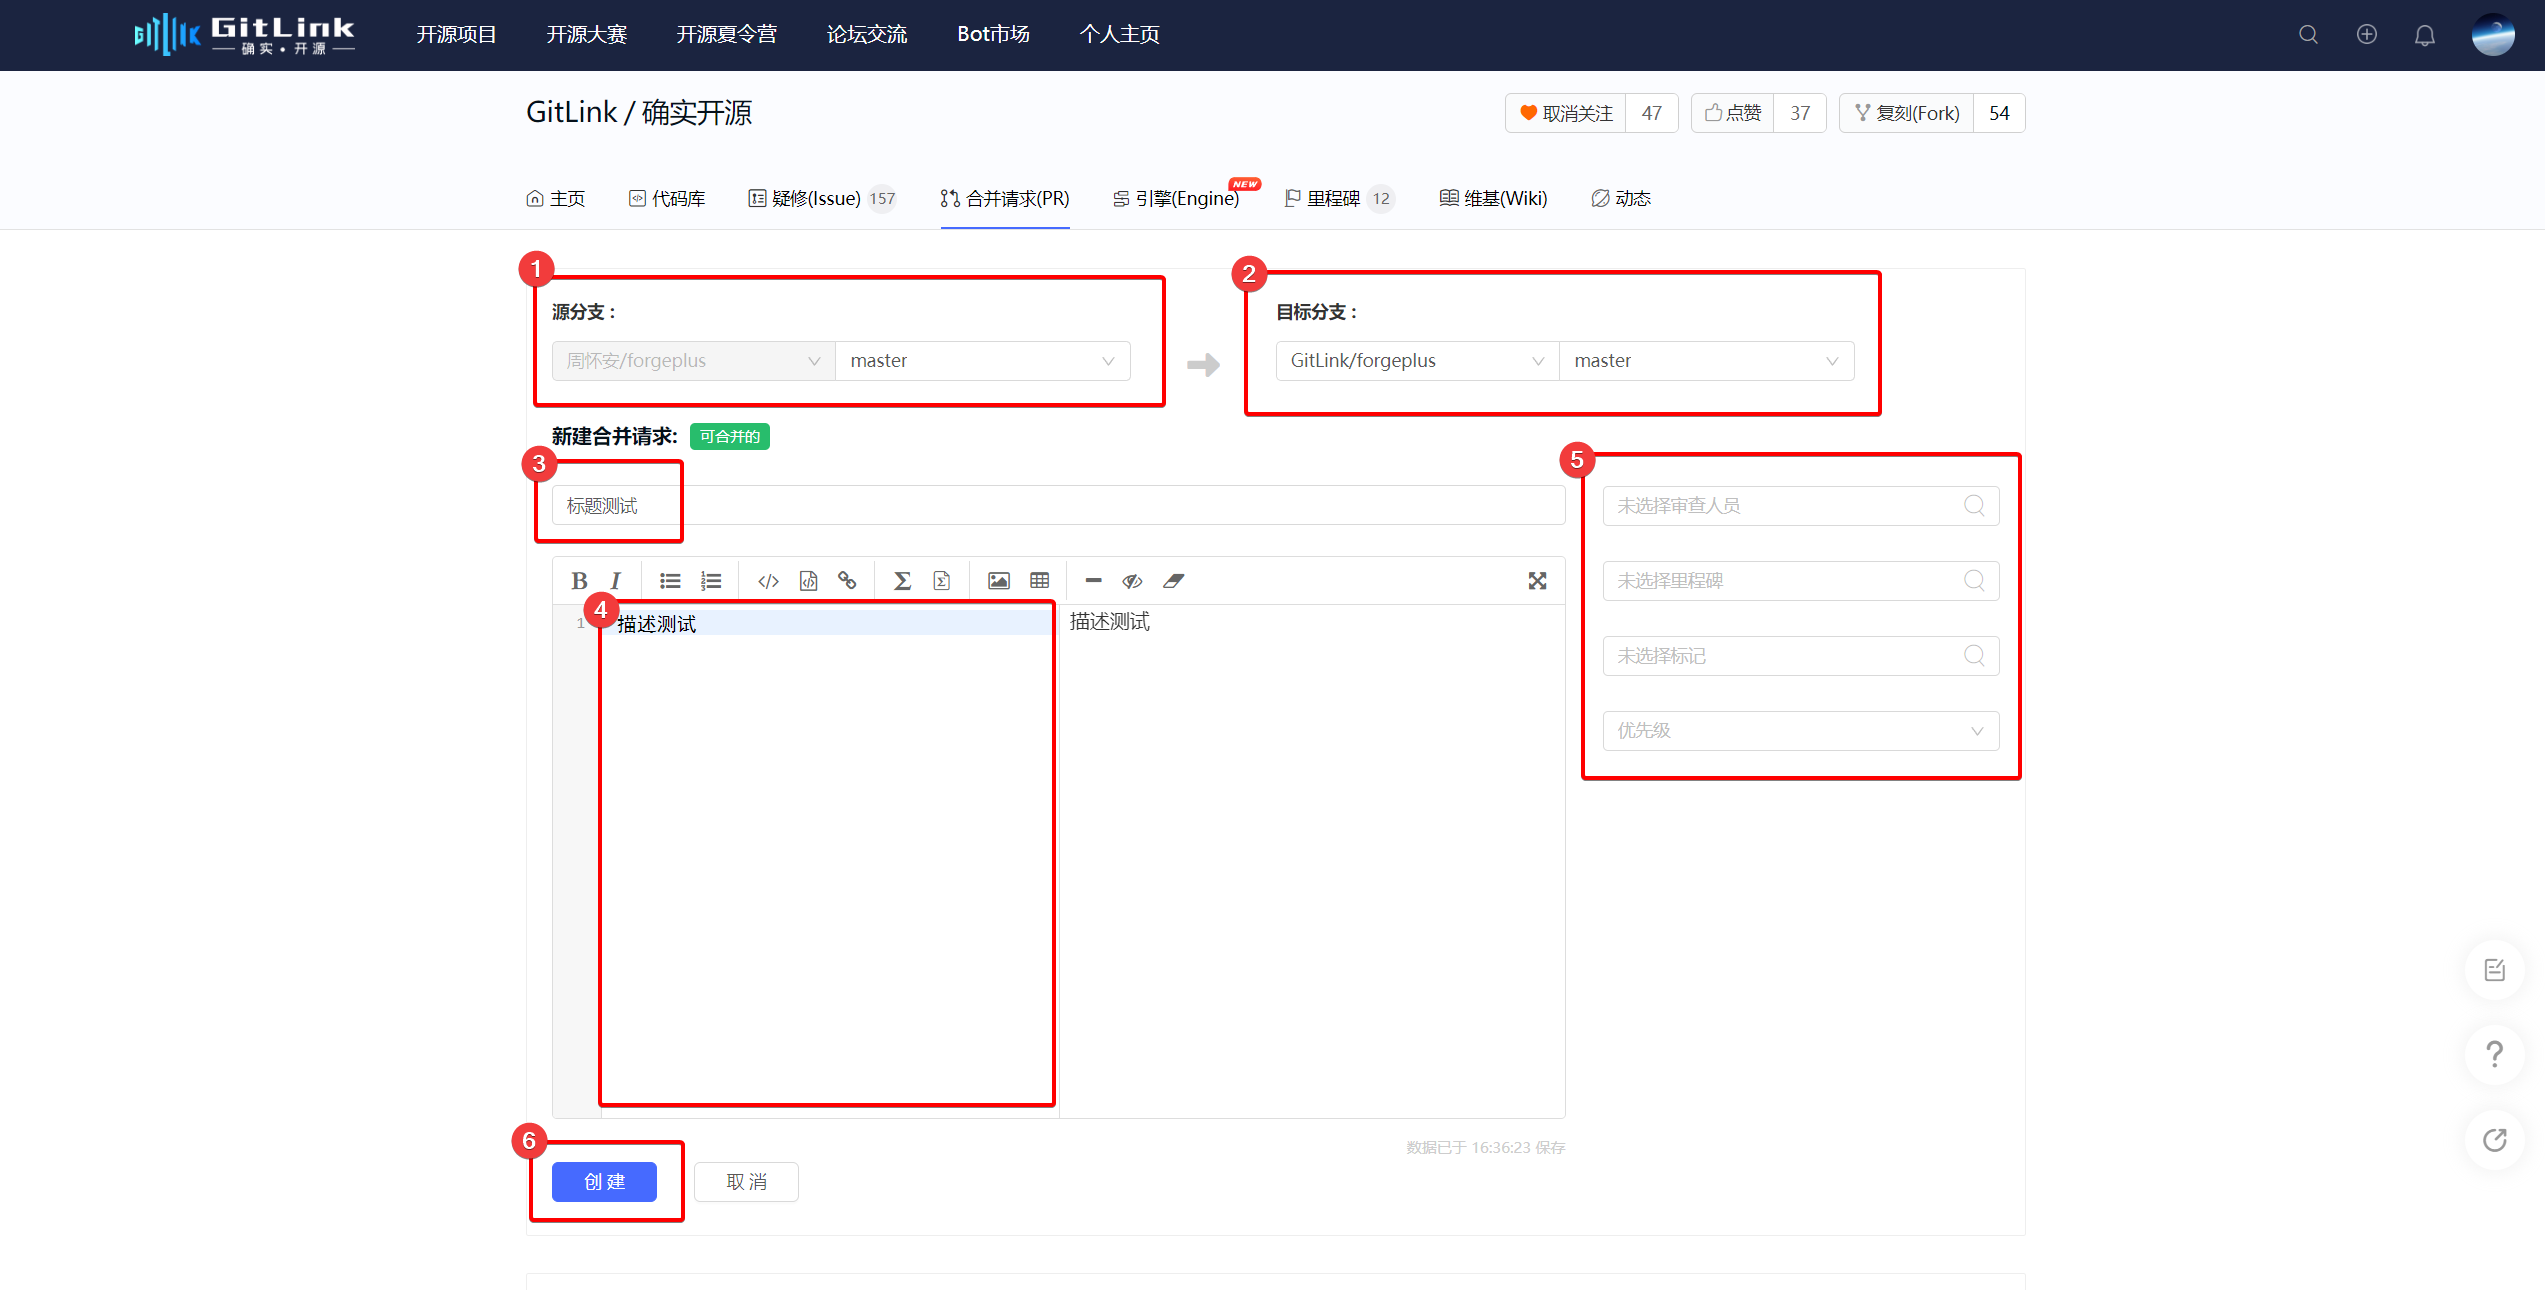The image size is (2545, 1290).
Task: Switch to the 维基(Wiki) tab
Action: (1493, 199)
